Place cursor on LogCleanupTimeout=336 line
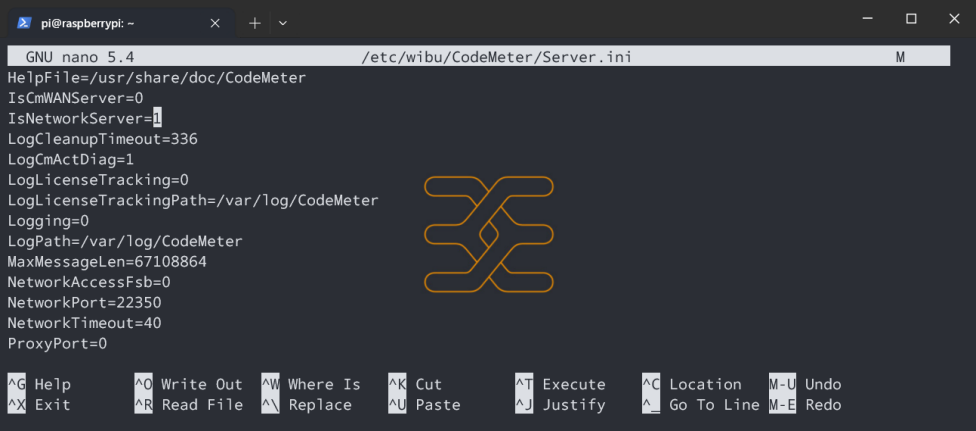The height and width of the screenshot is (431, 976). 103,139
